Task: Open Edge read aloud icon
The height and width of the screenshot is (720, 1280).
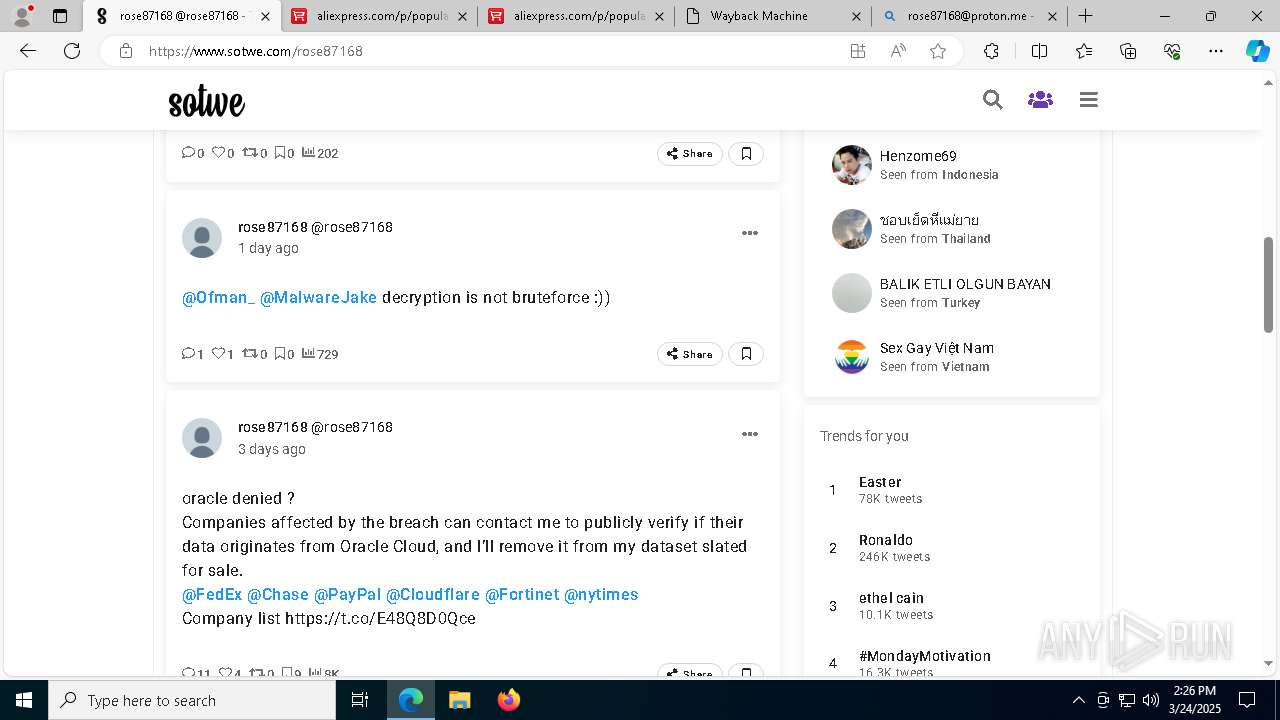Action: pyautogui.click(x=898, y=51)
